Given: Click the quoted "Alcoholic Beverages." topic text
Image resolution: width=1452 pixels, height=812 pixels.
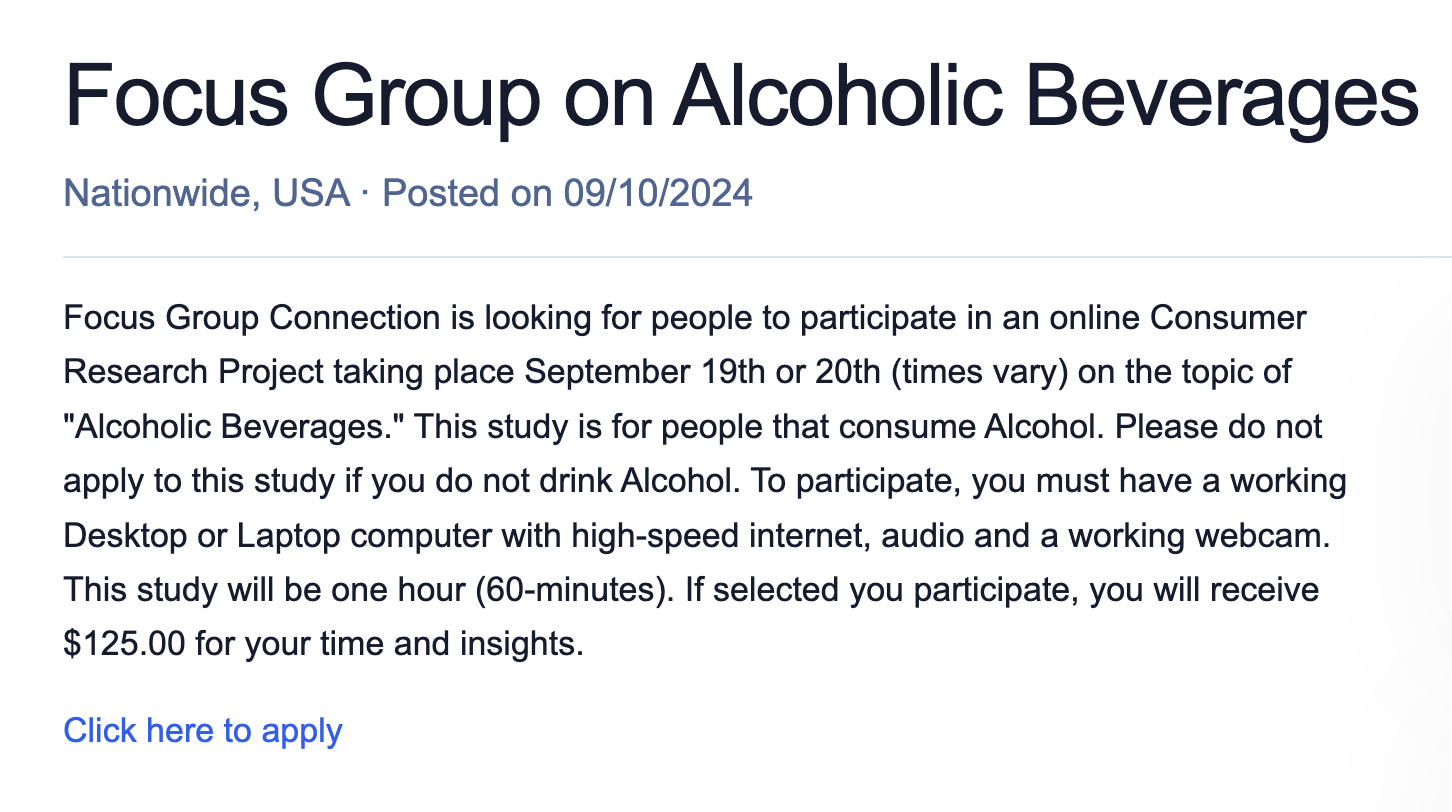Looking at the screenshot, I should (x=233, y=427).
